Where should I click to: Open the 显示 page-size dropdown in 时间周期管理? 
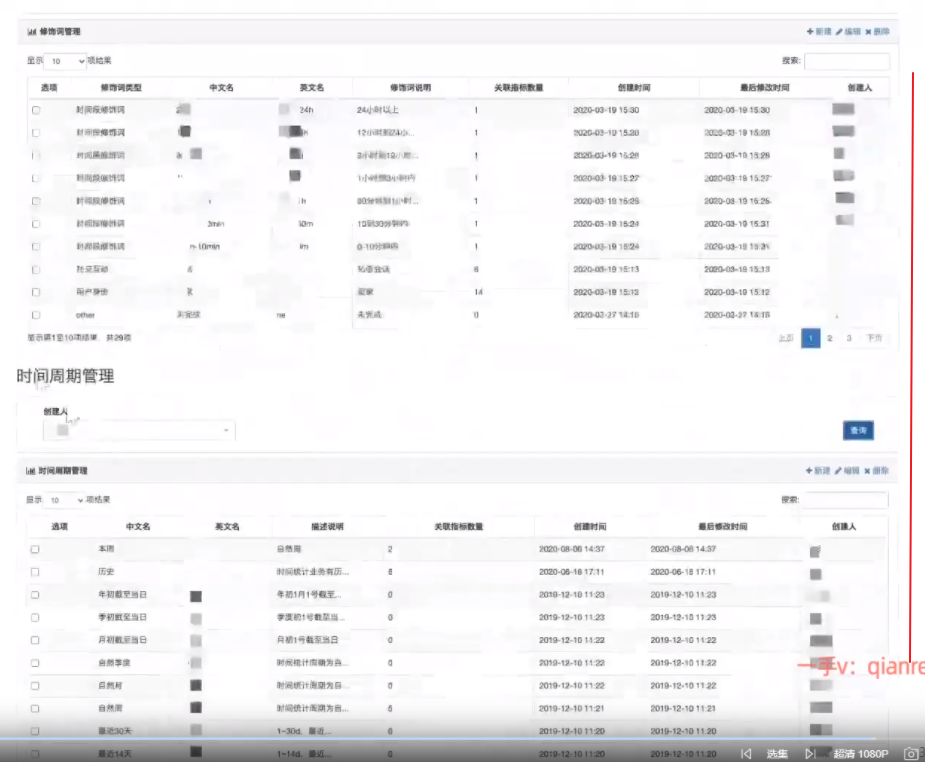64,500
